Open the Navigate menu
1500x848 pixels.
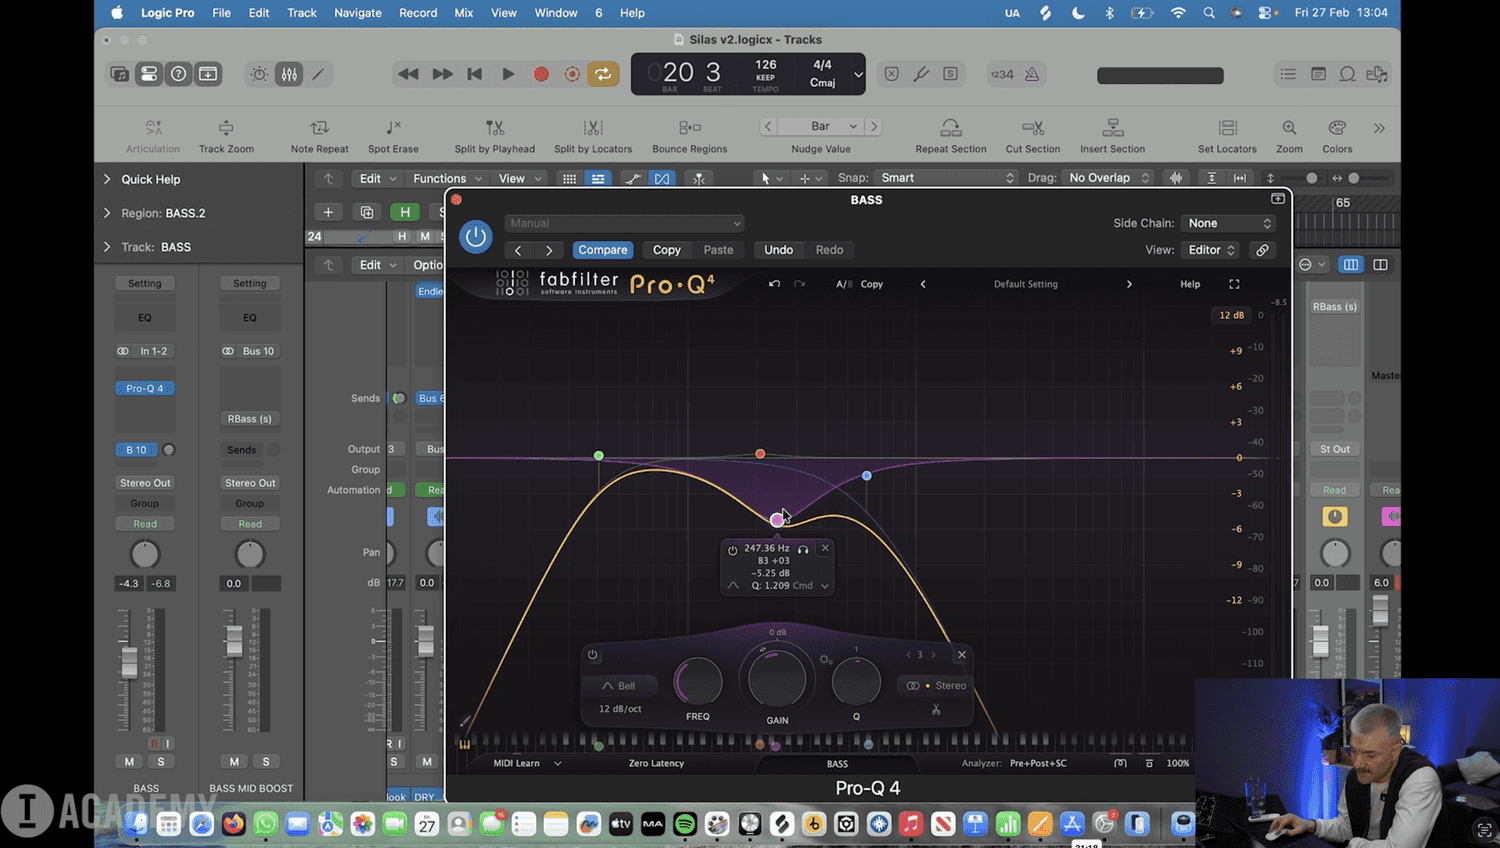coord(357,13)
